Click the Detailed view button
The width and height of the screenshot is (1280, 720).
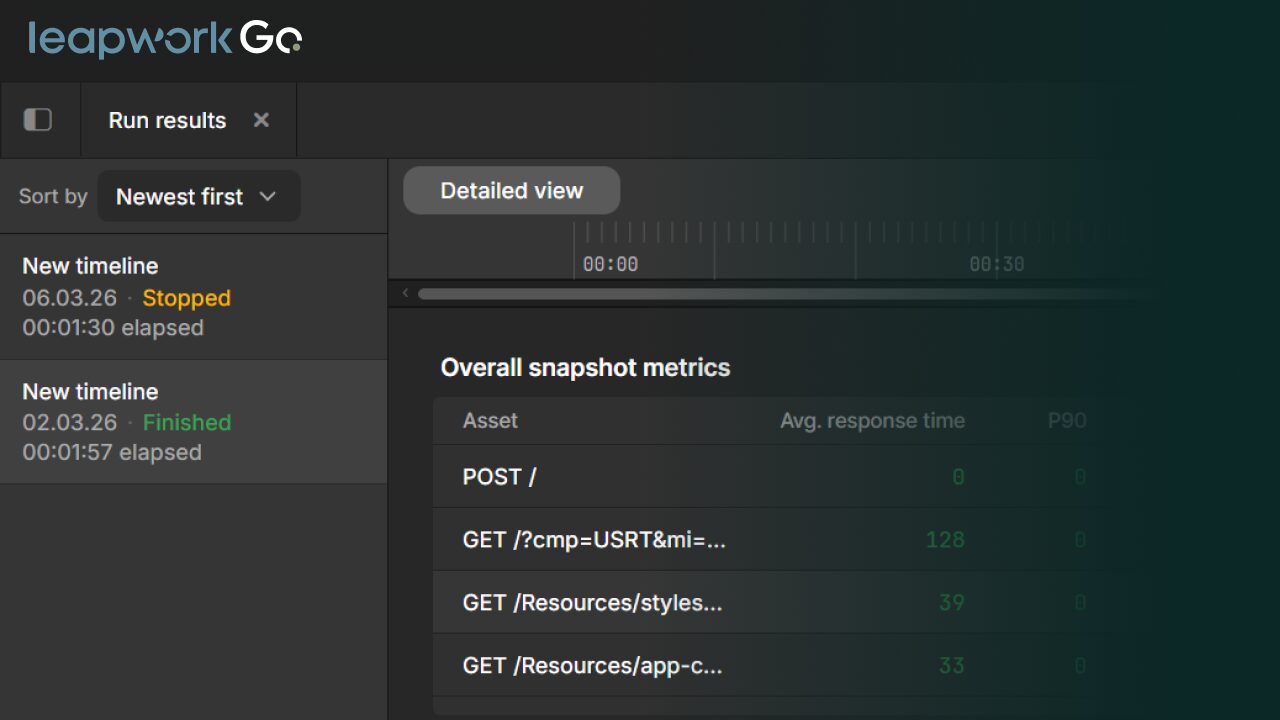click(511, 190)
